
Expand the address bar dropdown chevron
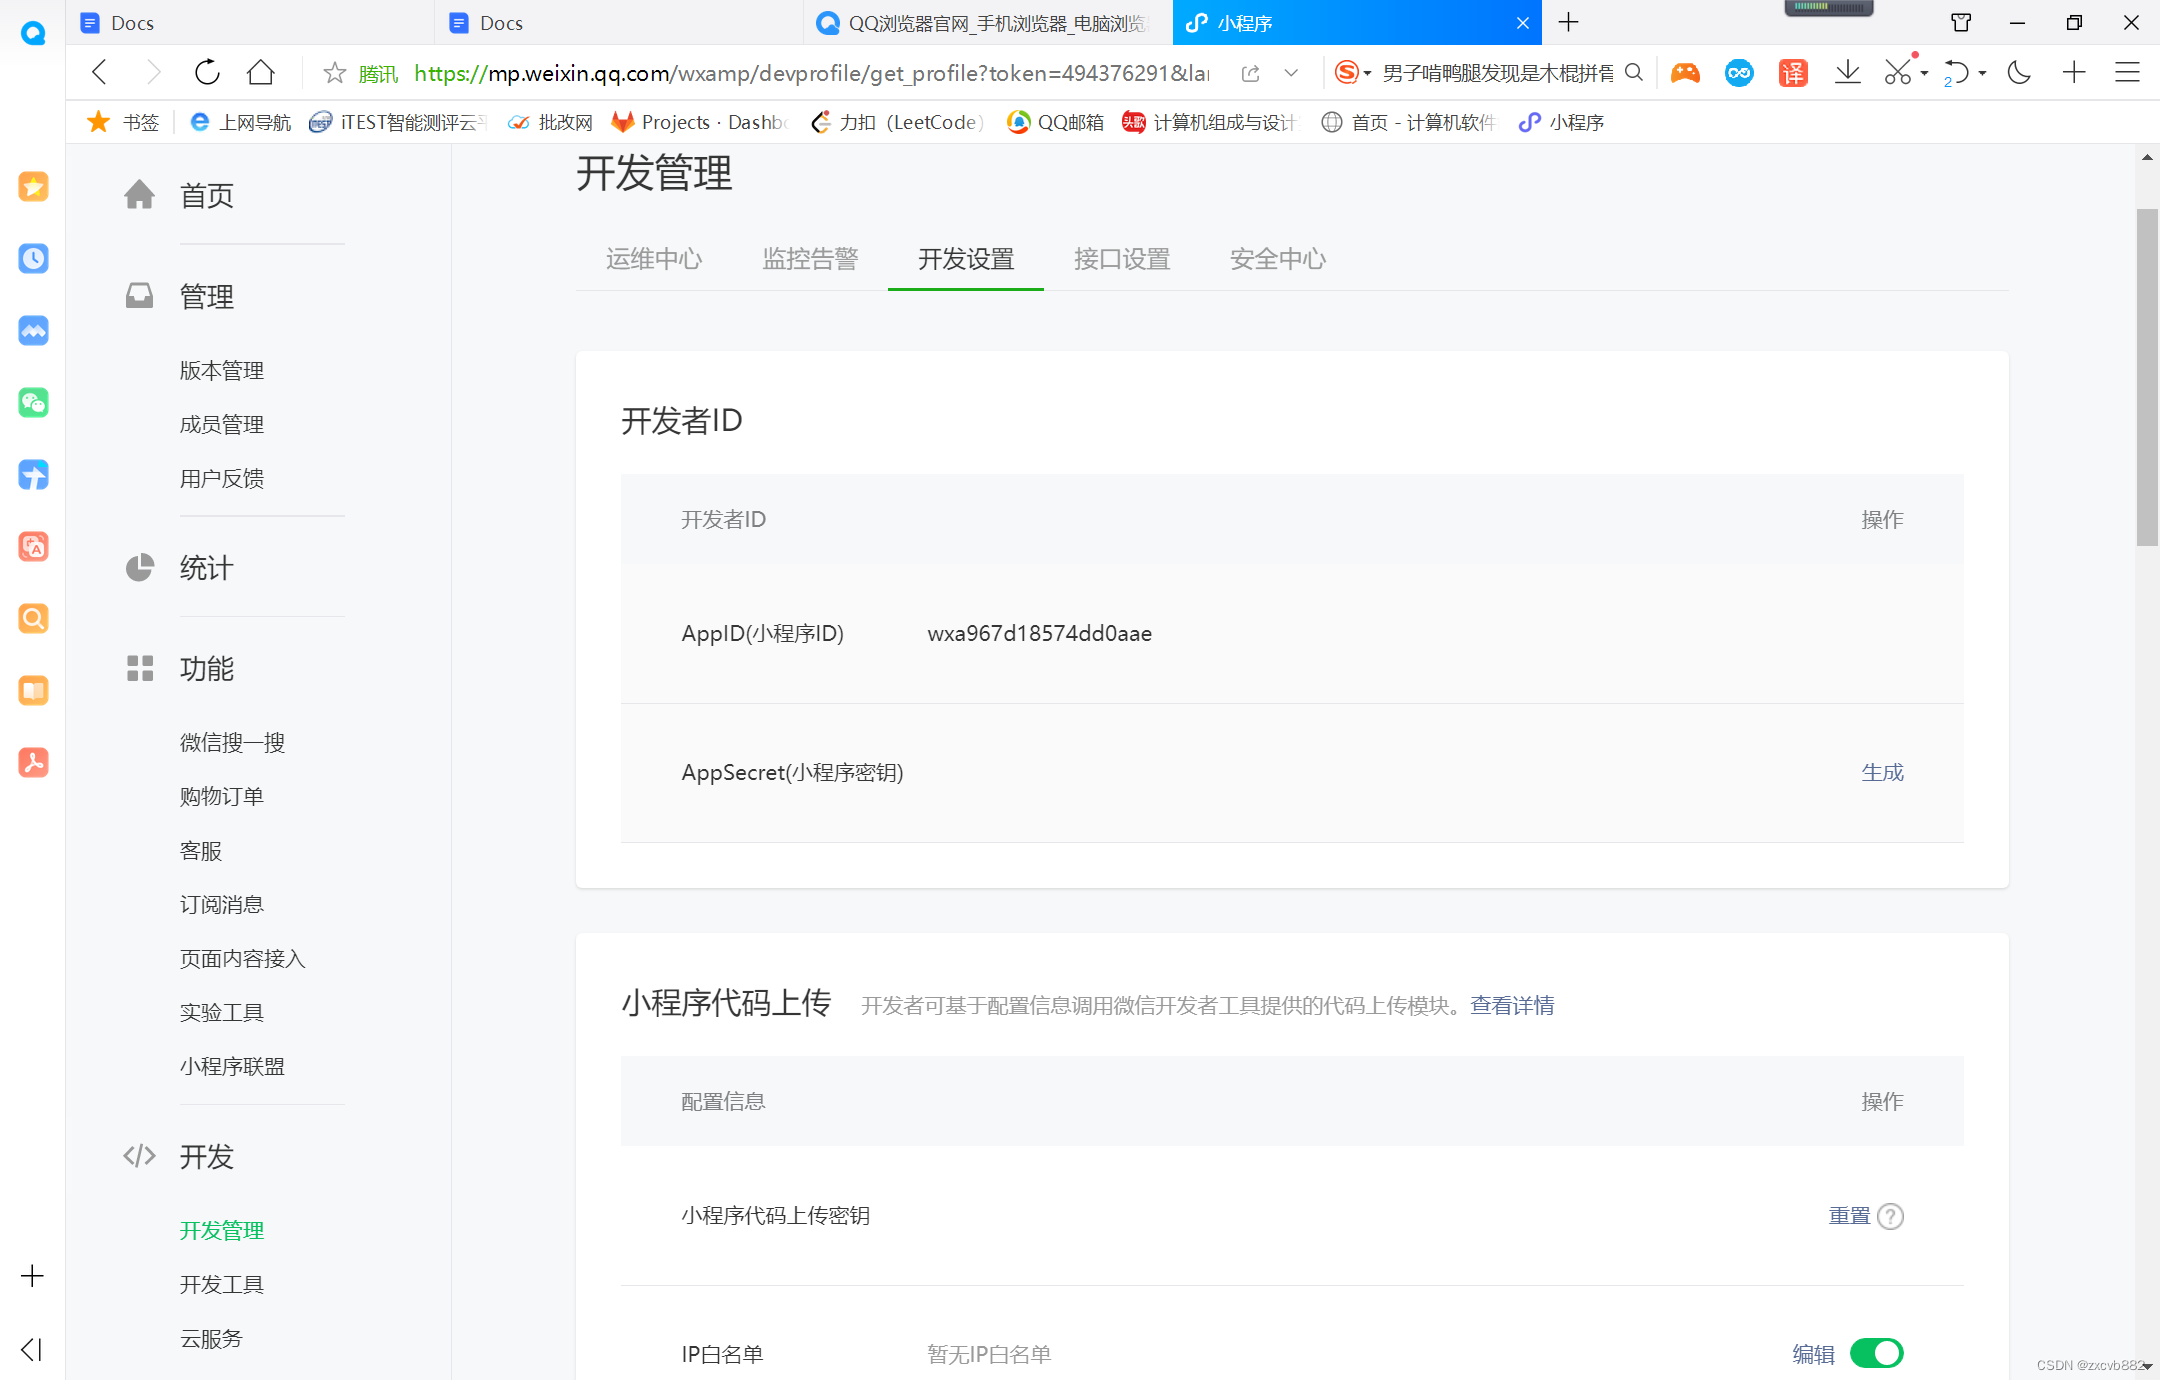click(x=1291, y=72)
